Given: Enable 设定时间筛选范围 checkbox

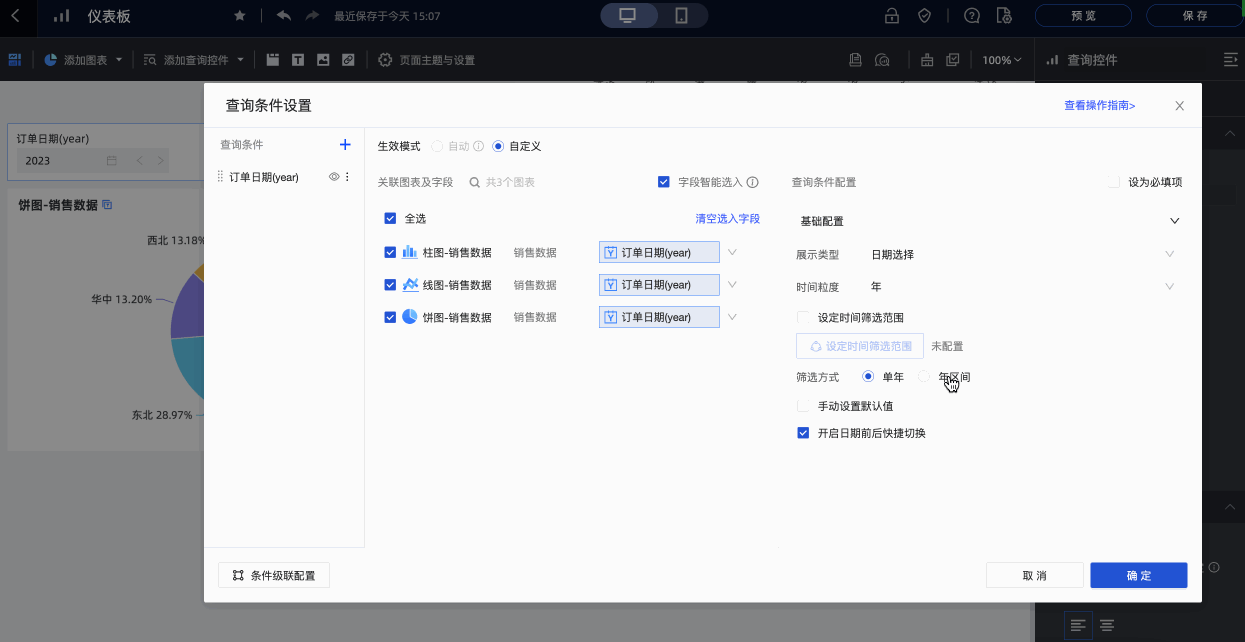Looking at the screenshot, I should pos(803,318).
